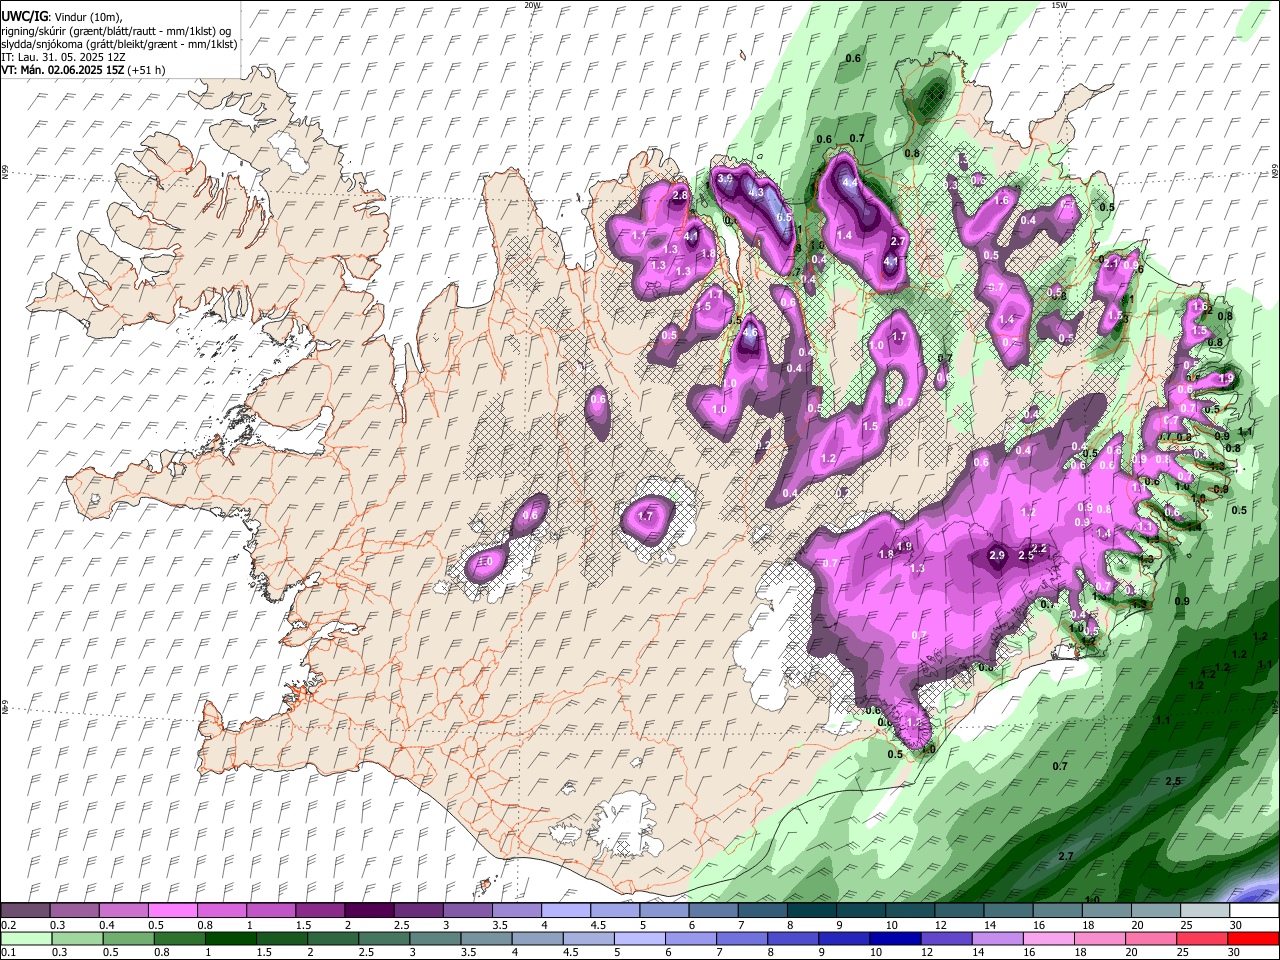Viewport: 1280px width, 960px height.
Task: Click the 4.3 snowfall value on the map
Action: coord(756,193)
